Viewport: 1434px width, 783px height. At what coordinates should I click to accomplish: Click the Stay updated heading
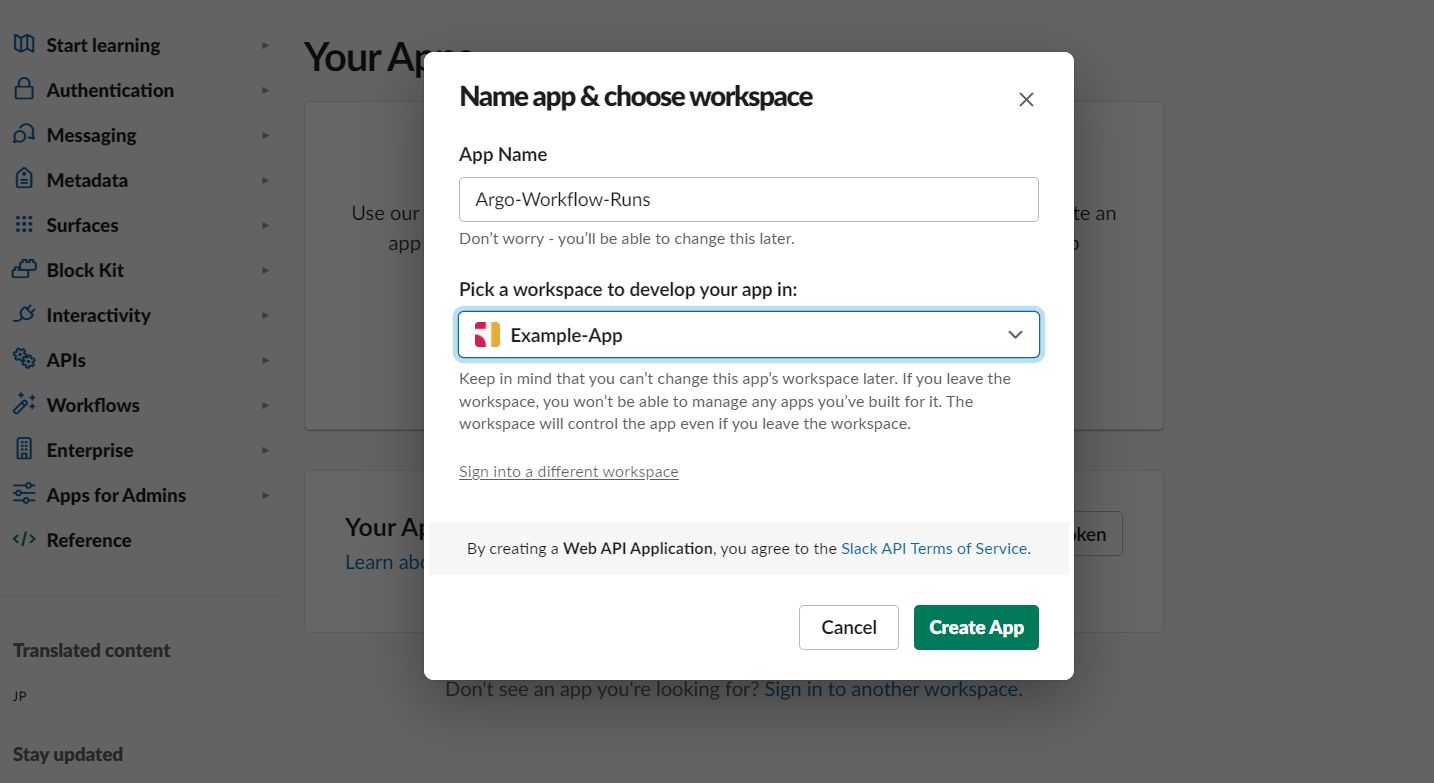[68, 754]
